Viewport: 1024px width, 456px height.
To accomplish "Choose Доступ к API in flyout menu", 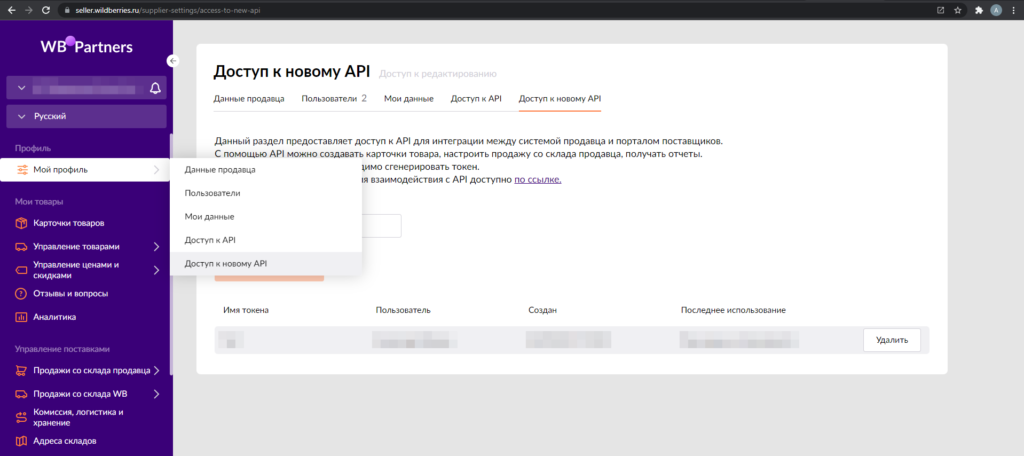I will pyautogui.click(x=265, y=240).
